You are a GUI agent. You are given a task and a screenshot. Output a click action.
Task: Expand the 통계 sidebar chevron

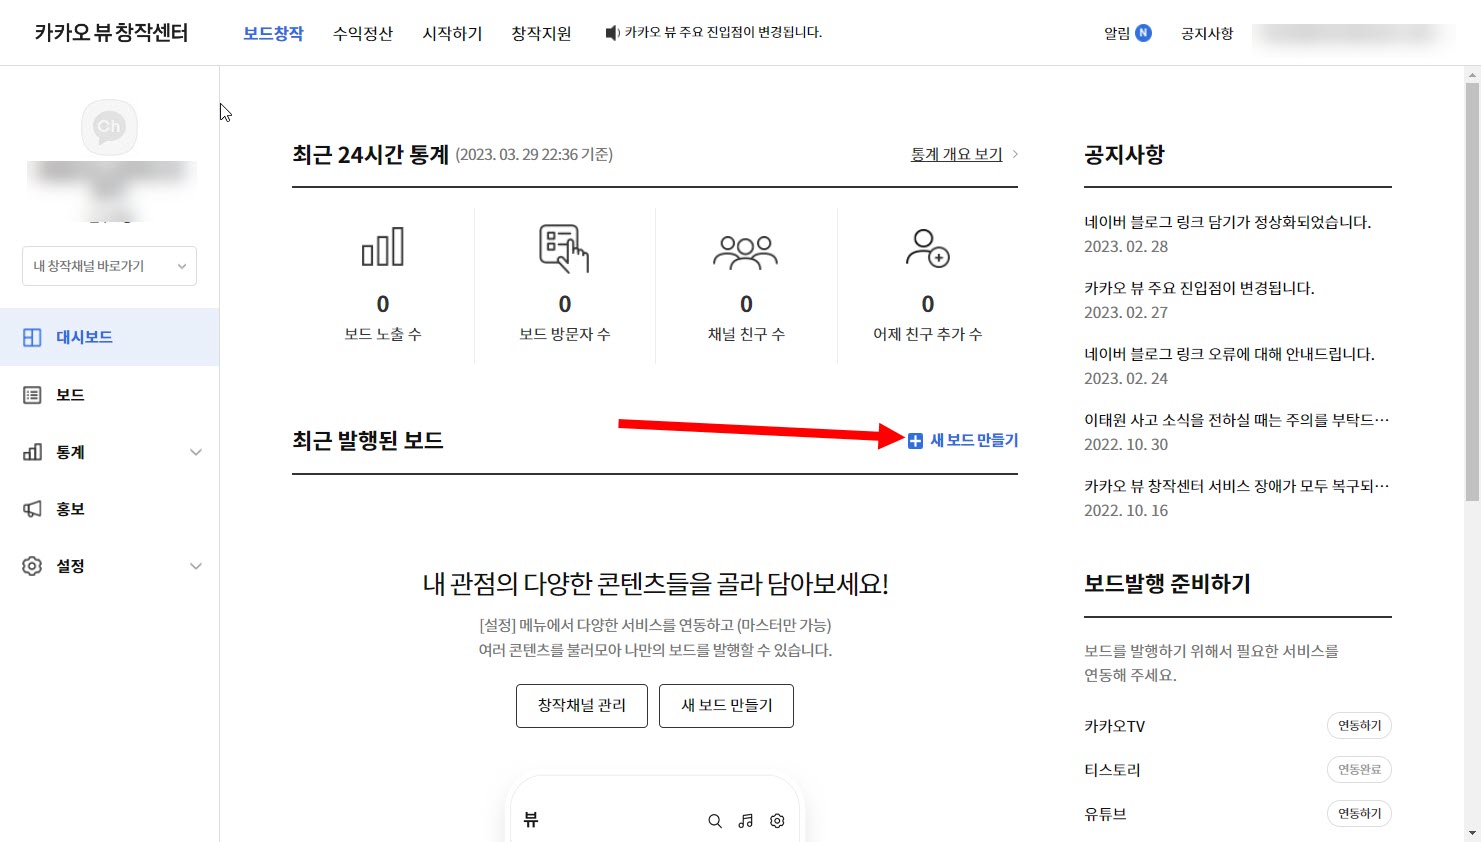click(x=196, y=452)
